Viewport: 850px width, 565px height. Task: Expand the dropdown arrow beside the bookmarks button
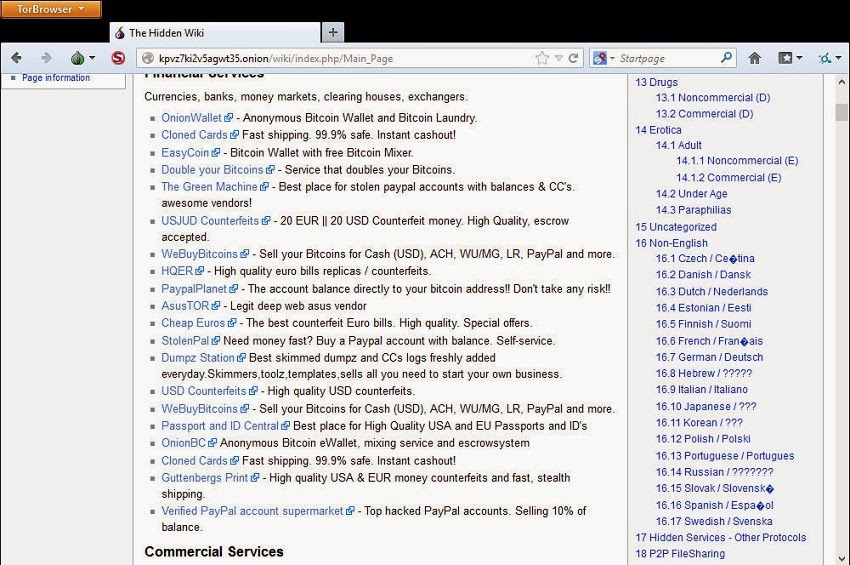(x=799, y=58)
